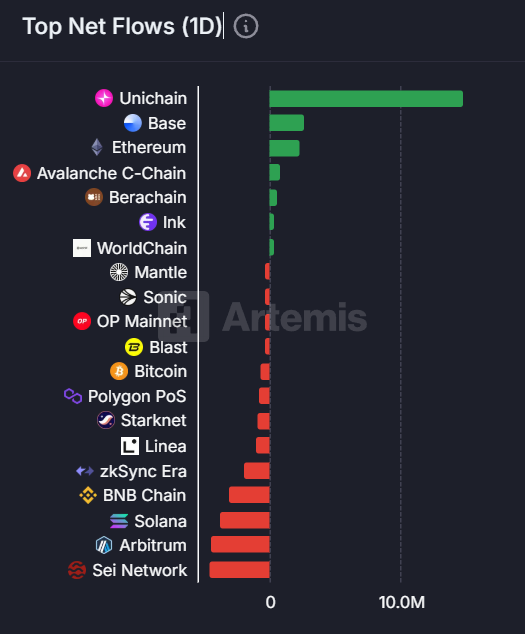Click the Ethereum diamond icon

[x=97, y=147]
